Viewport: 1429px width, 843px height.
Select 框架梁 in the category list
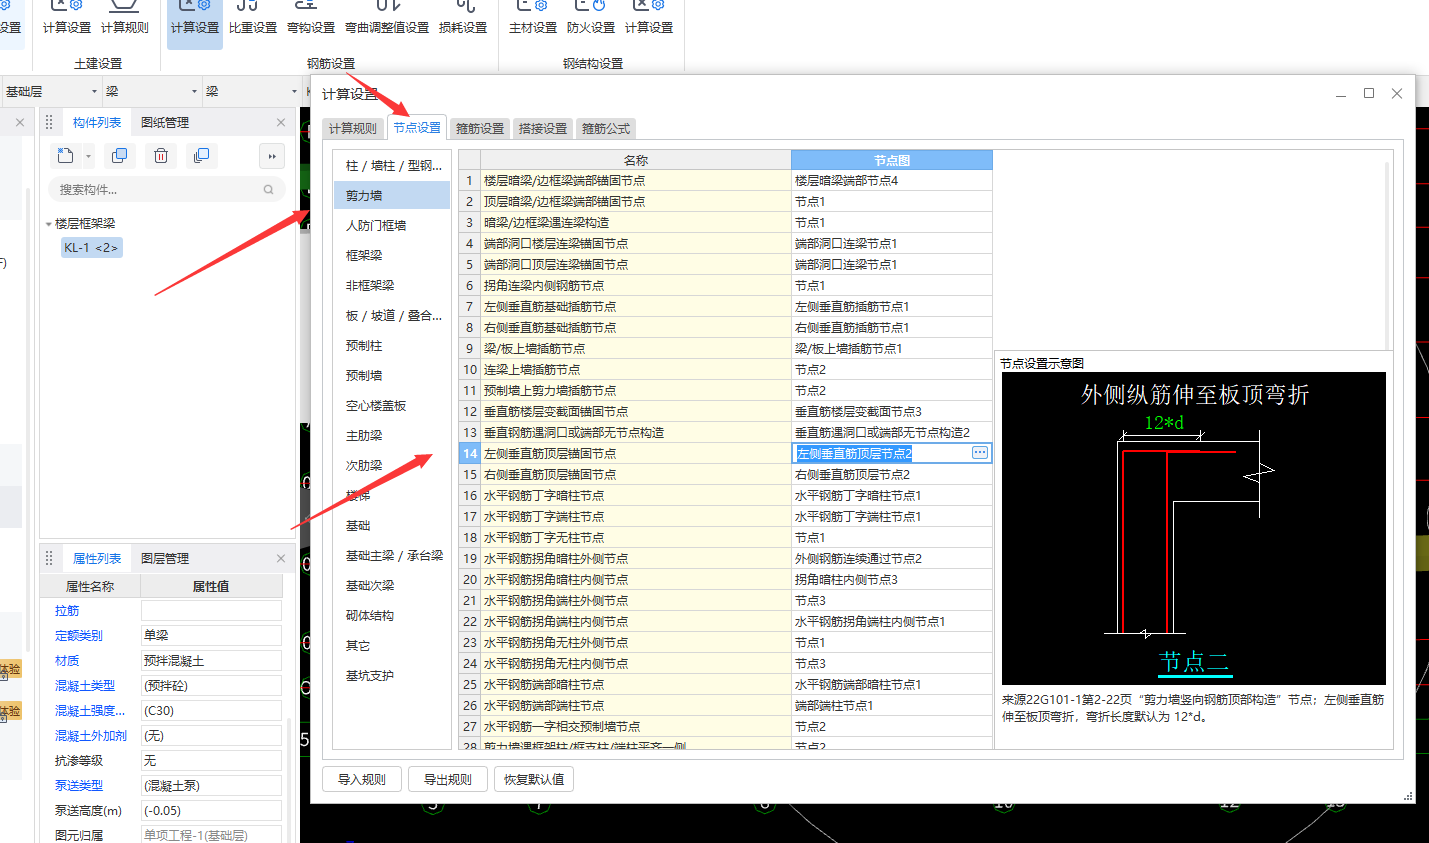click(x=393, y=255)
